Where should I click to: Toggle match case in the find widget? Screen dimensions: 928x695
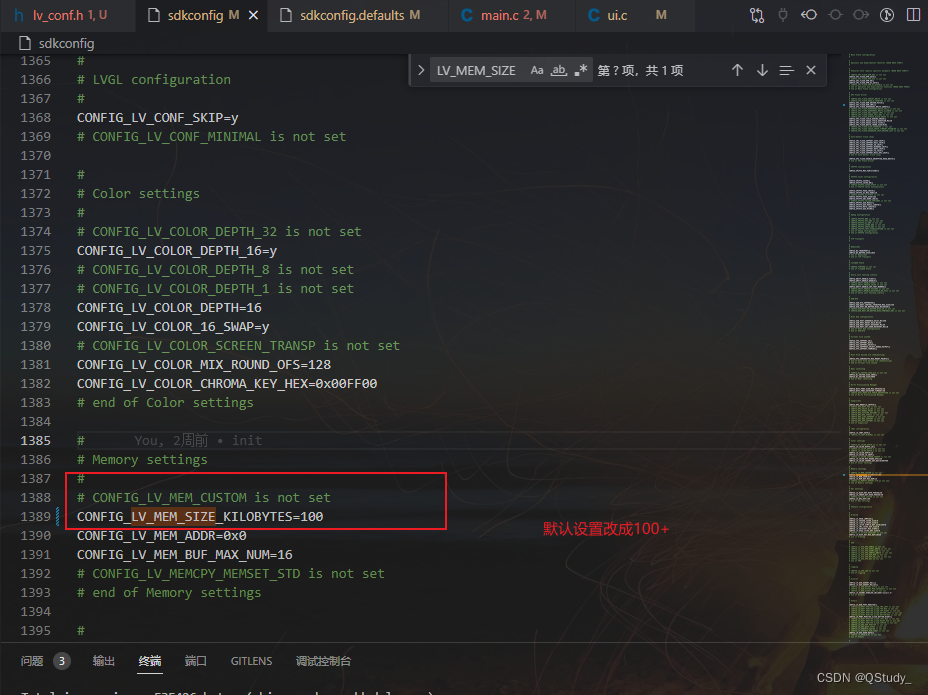[x=536, y=70]
